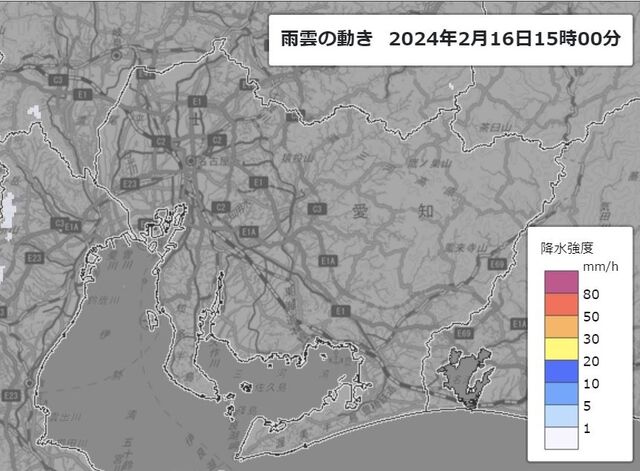Click the 知 character of Aichi label

(x=426, y=211)
